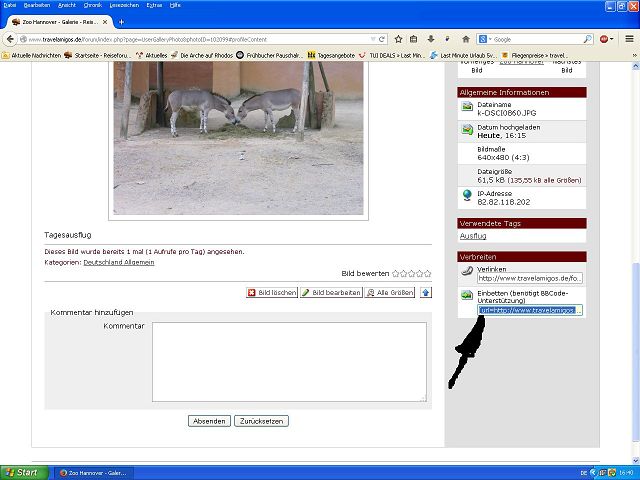Select the Zoo Hannover browser tab
Viewport: 640px width, 480px height.
[60, 22]
